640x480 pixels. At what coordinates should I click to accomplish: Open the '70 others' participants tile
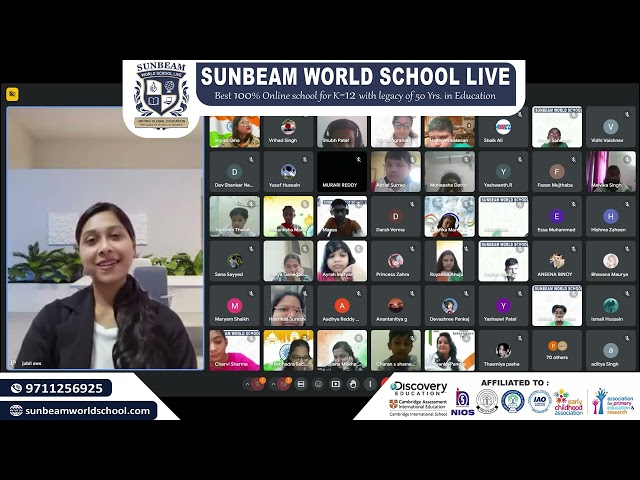point(557,350)
